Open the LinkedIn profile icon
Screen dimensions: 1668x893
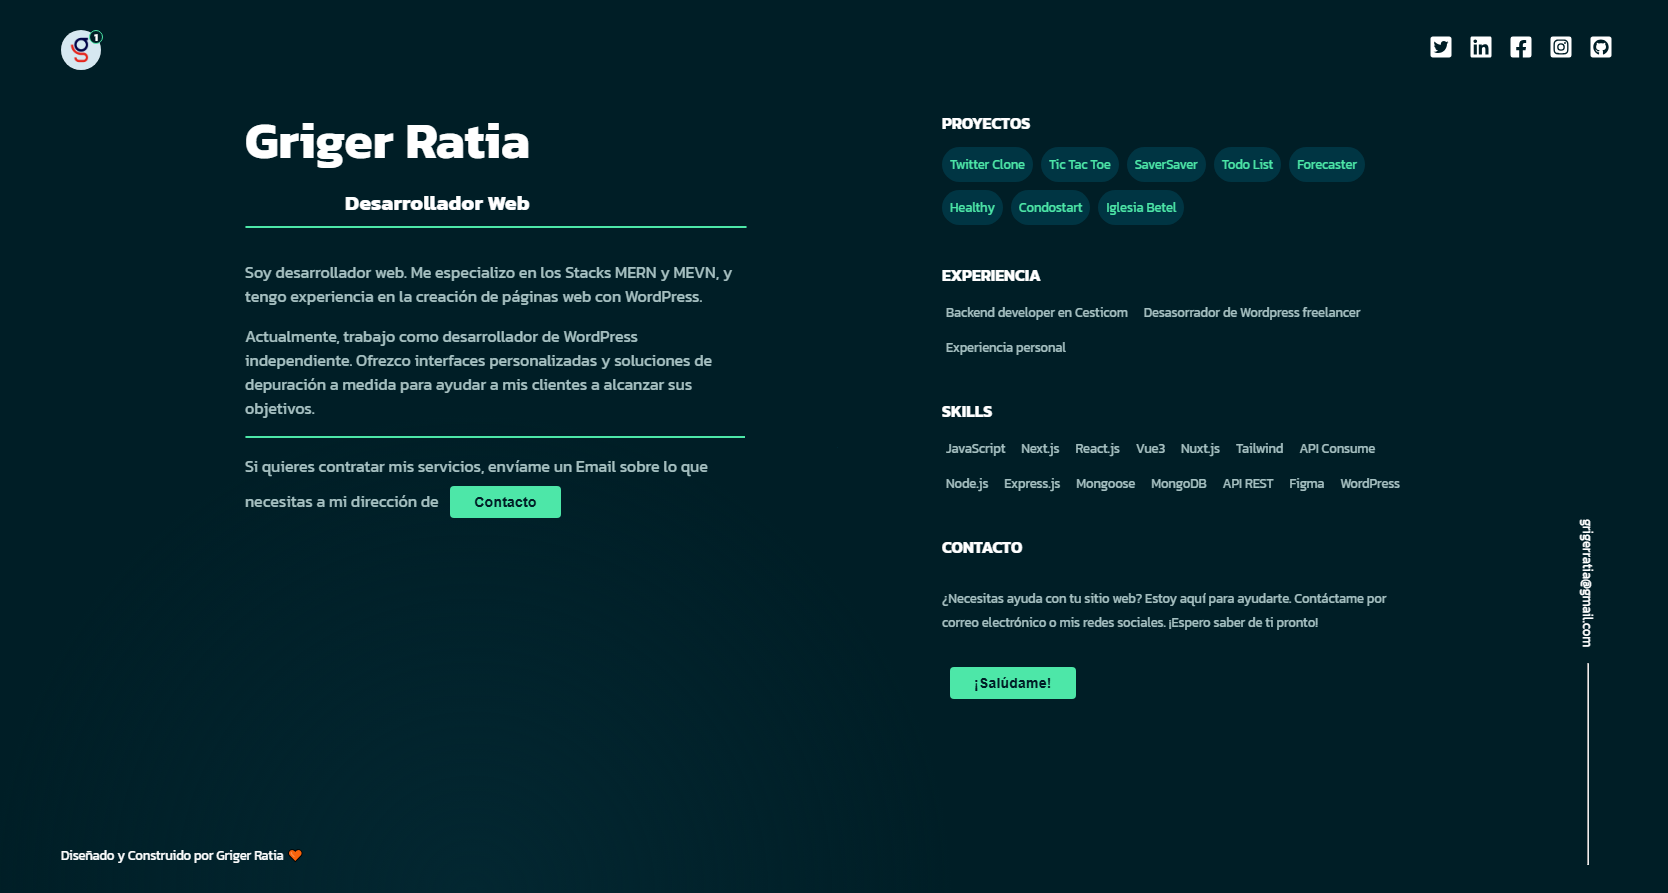1480,47
